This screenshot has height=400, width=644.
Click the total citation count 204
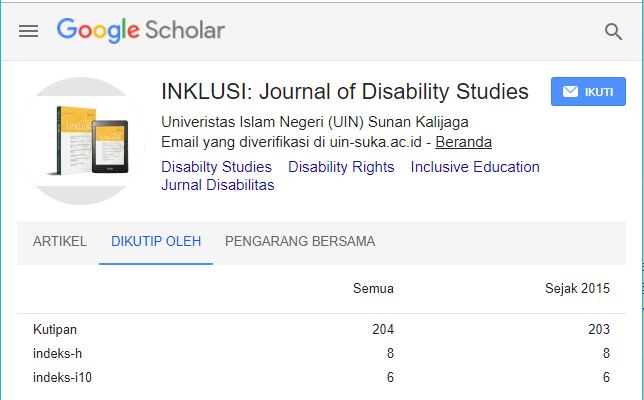[x=383, y=329]
